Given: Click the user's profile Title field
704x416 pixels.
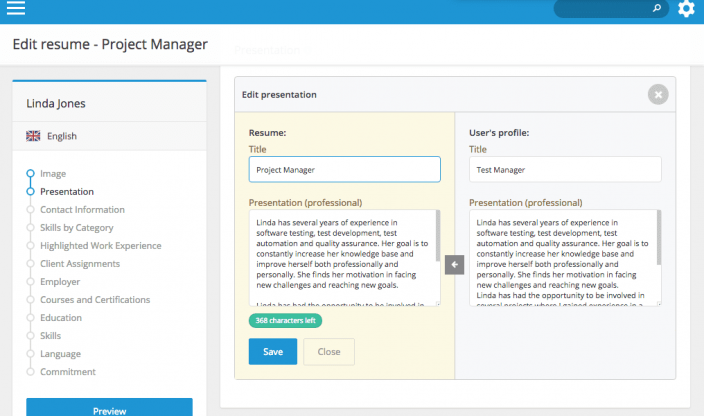Looking at the screenshot, I should 564,170.
